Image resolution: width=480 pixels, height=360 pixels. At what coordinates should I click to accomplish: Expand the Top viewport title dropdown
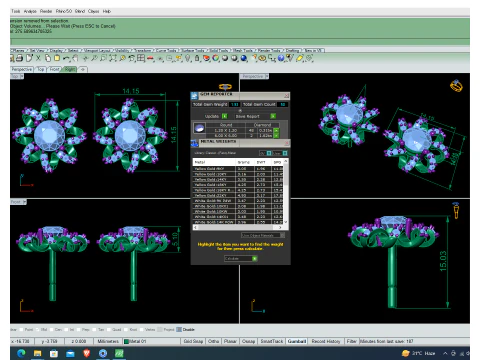(x=22, y=76)
